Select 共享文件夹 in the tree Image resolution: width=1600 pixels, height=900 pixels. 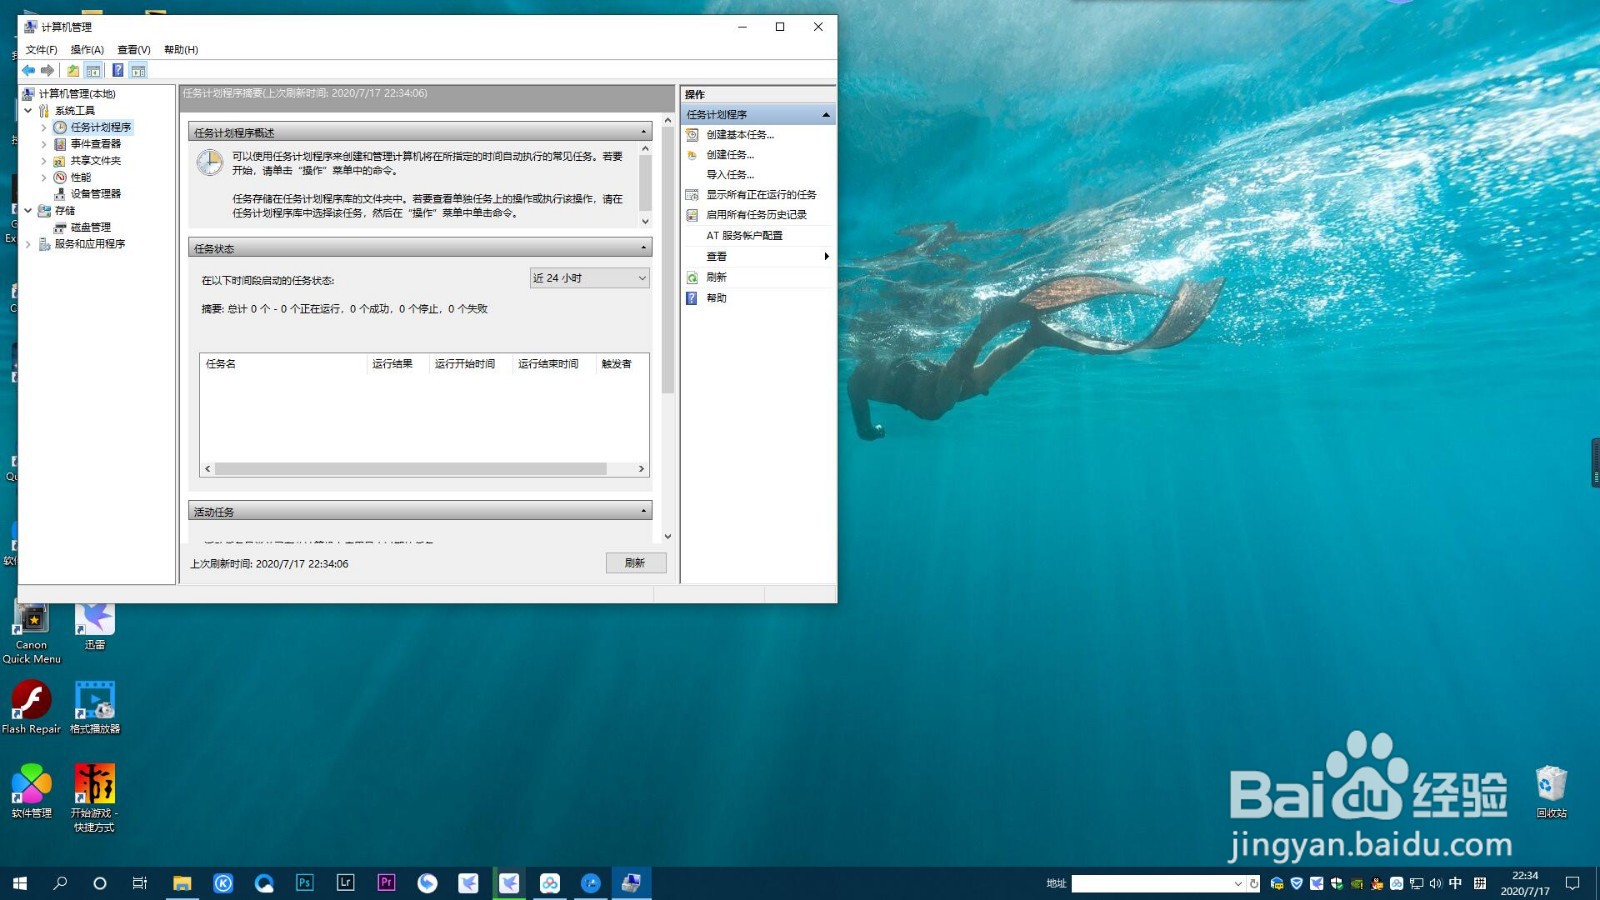pos(95,160)
